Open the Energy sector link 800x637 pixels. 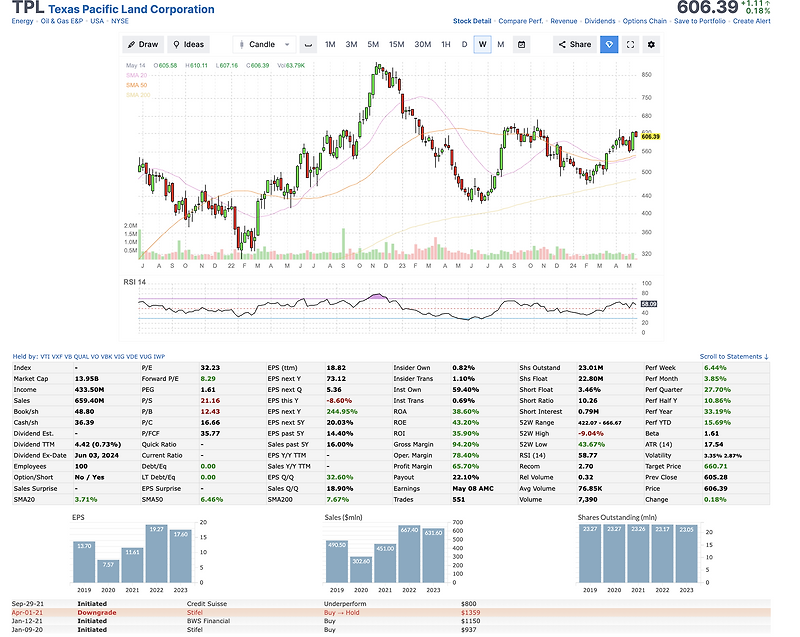pyautogui.click(x=22, y=21)
